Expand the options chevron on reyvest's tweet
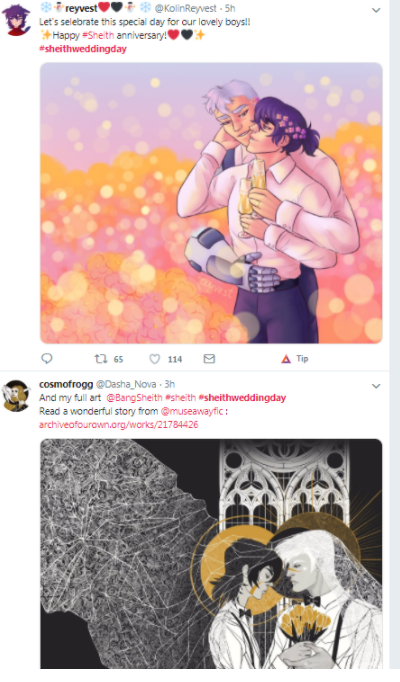 (376, 10)
